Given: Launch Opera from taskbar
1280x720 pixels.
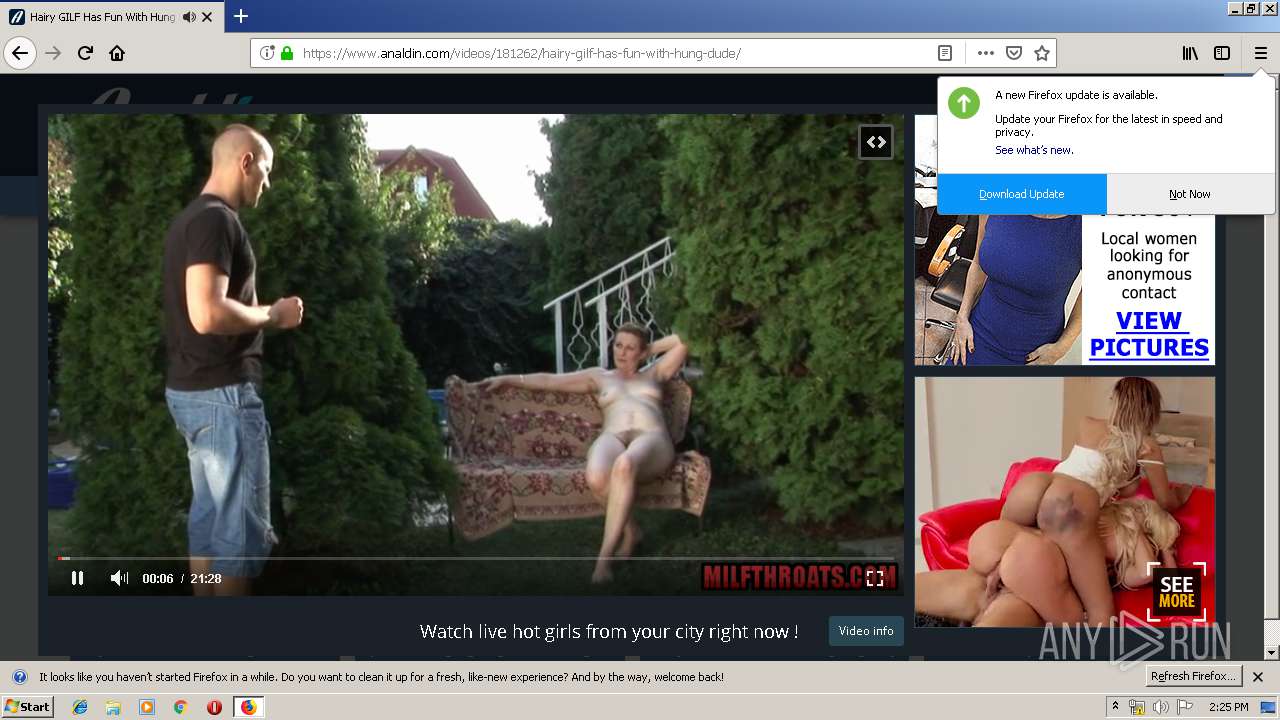Looking at the screenshot, I should click(214, 707).
